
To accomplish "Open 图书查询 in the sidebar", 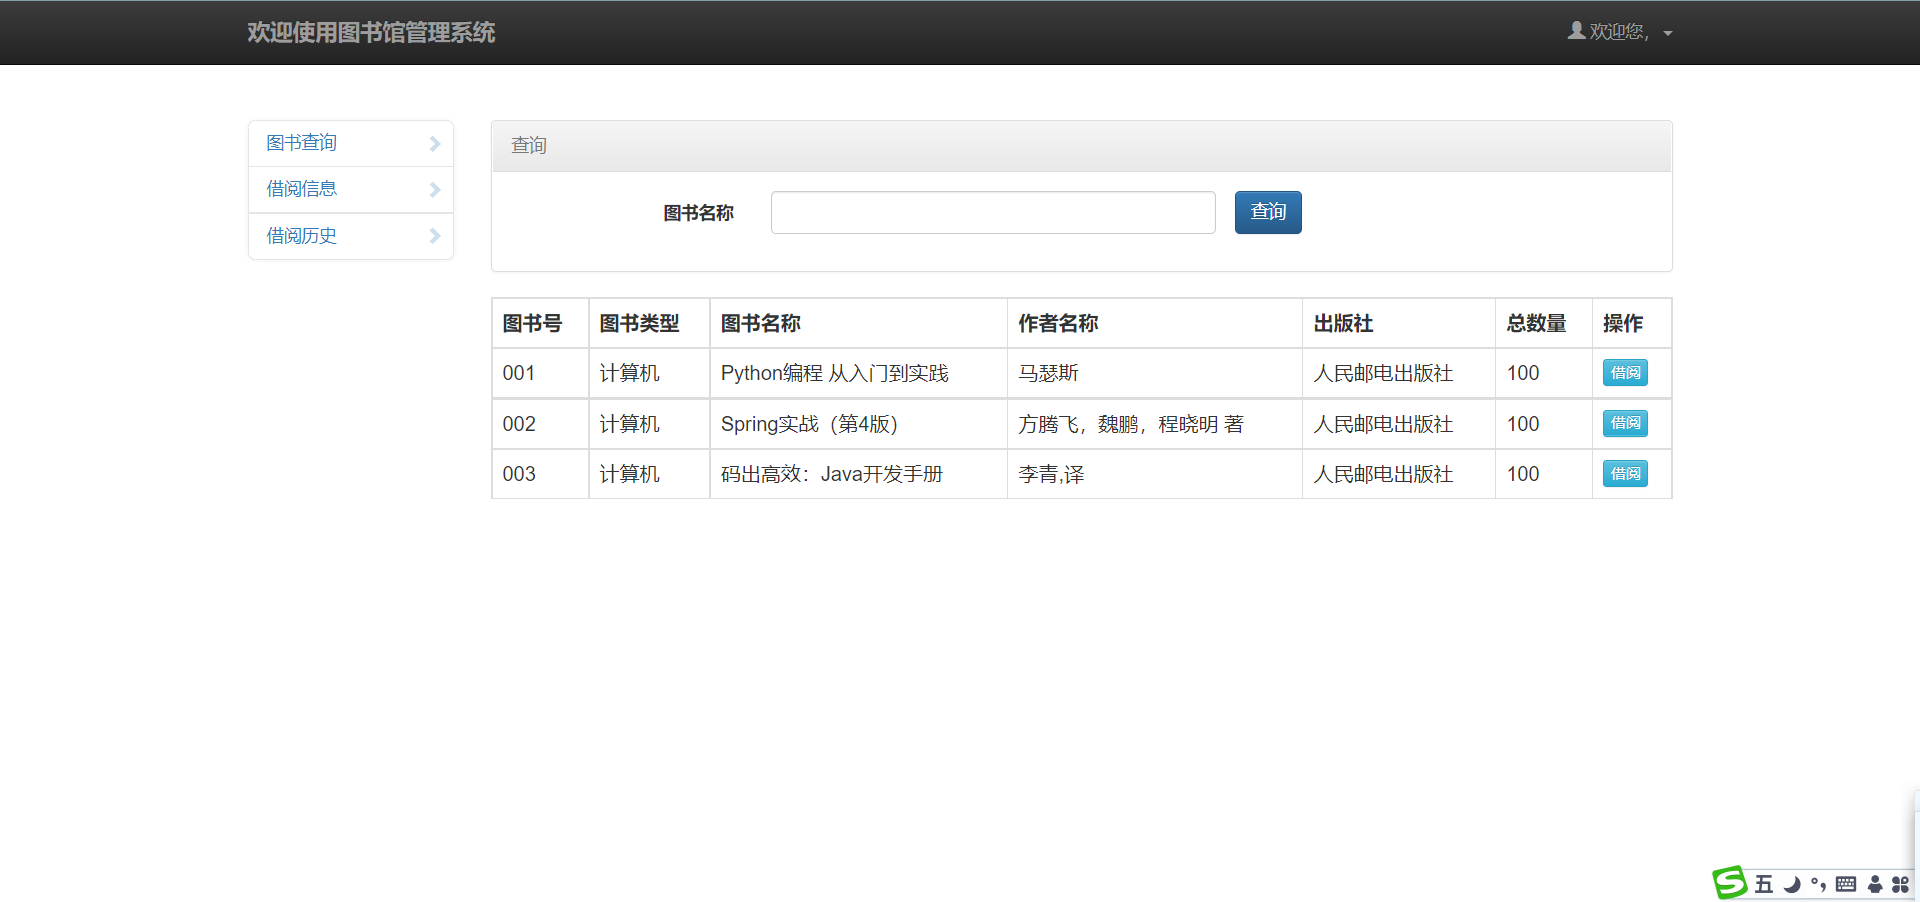I will point(351,143).
